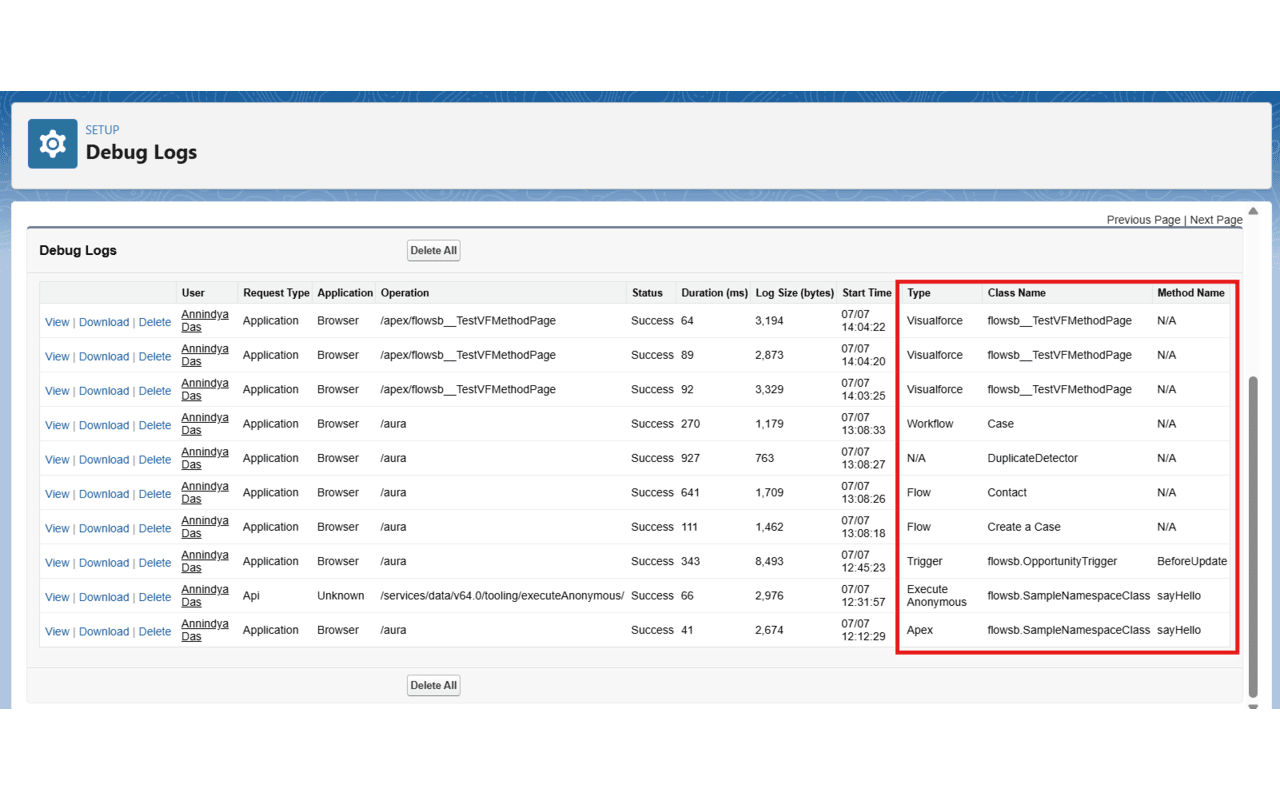The image size is (1280, 800).
Task: Open user Annindya Das in OpportunityTrigger row
Action: pyautogui.click(x=205, y=561)
